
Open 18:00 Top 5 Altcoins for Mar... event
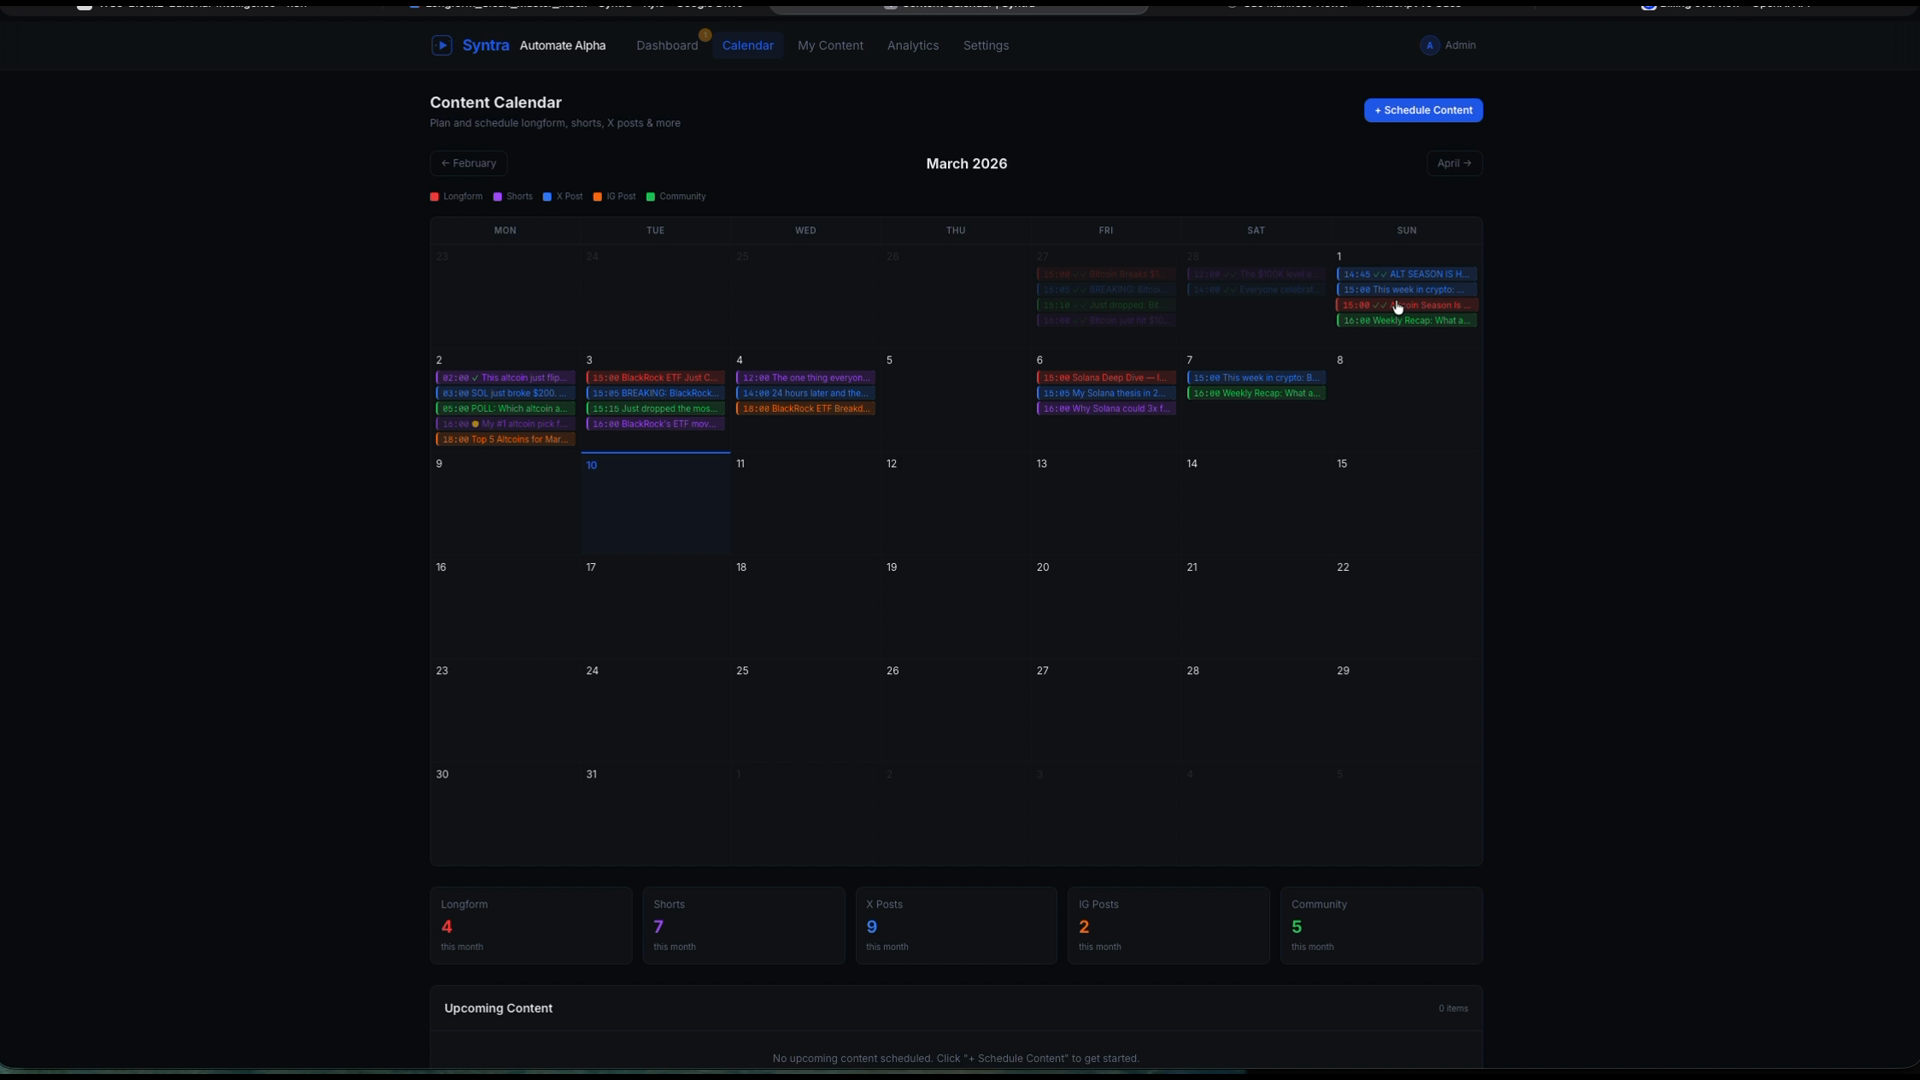click(505, 440)
